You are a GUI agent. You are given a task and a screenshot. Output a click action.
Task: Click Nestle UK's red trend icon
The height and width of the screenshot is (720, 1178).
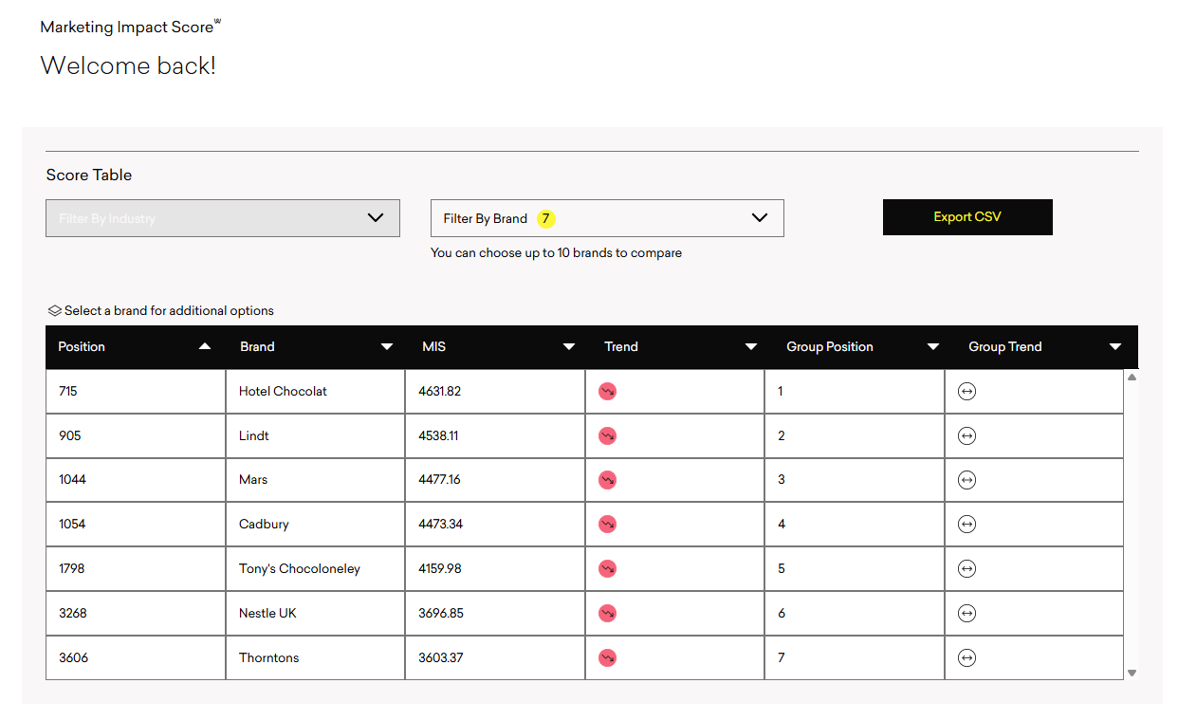click(x=607, y=613)
